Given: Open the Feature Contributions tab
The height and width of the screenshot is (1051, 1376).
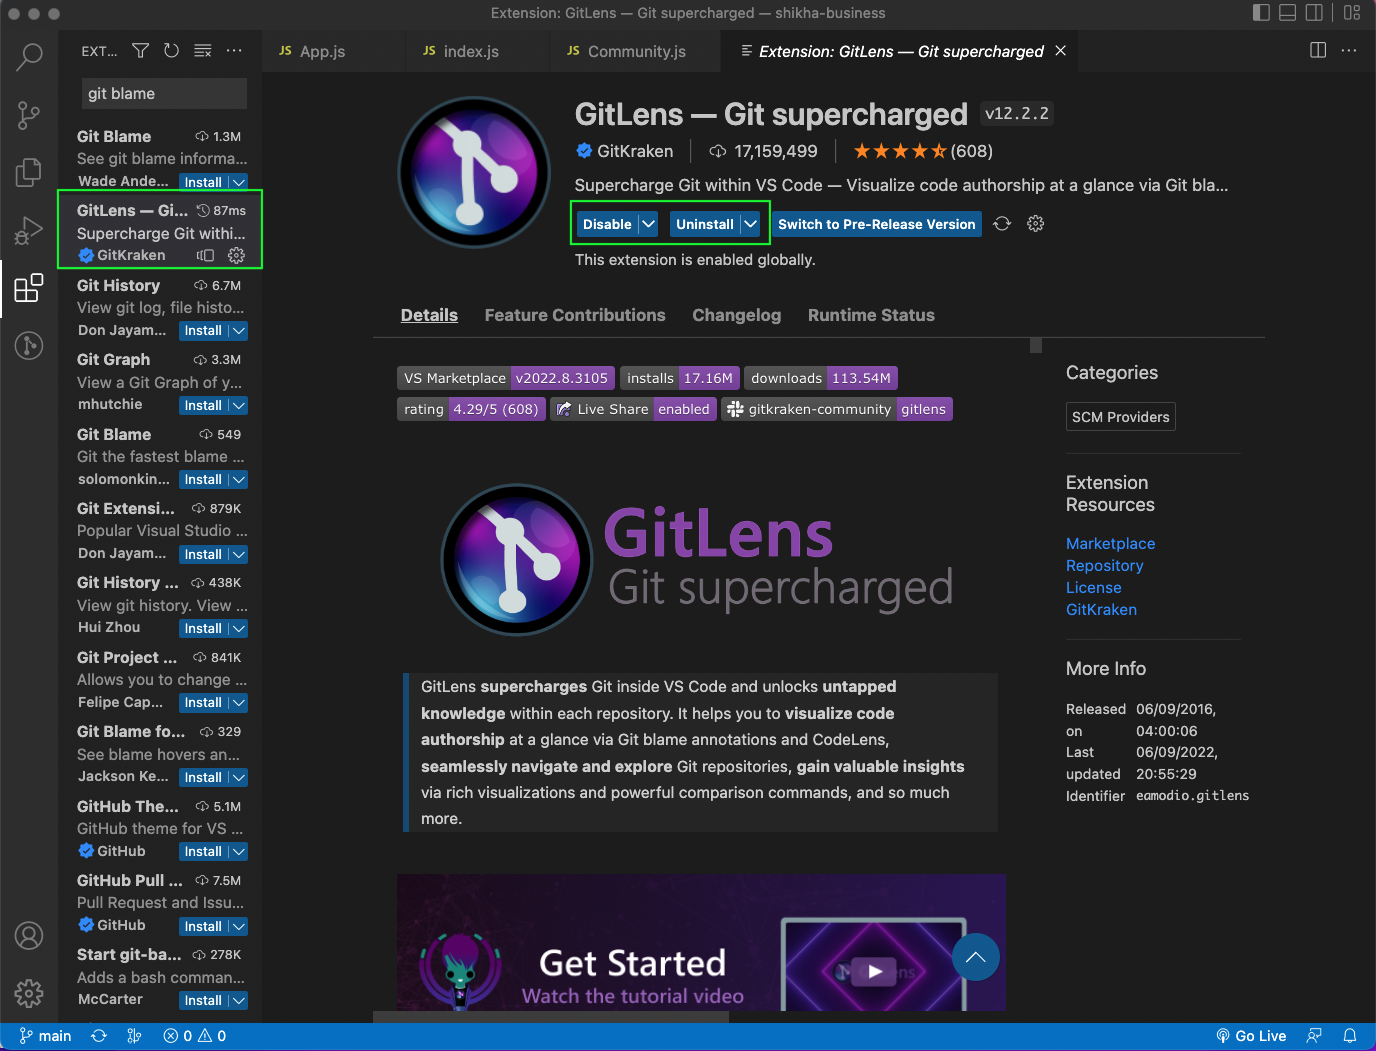Looking at the screenshot, I should [575, 315].
